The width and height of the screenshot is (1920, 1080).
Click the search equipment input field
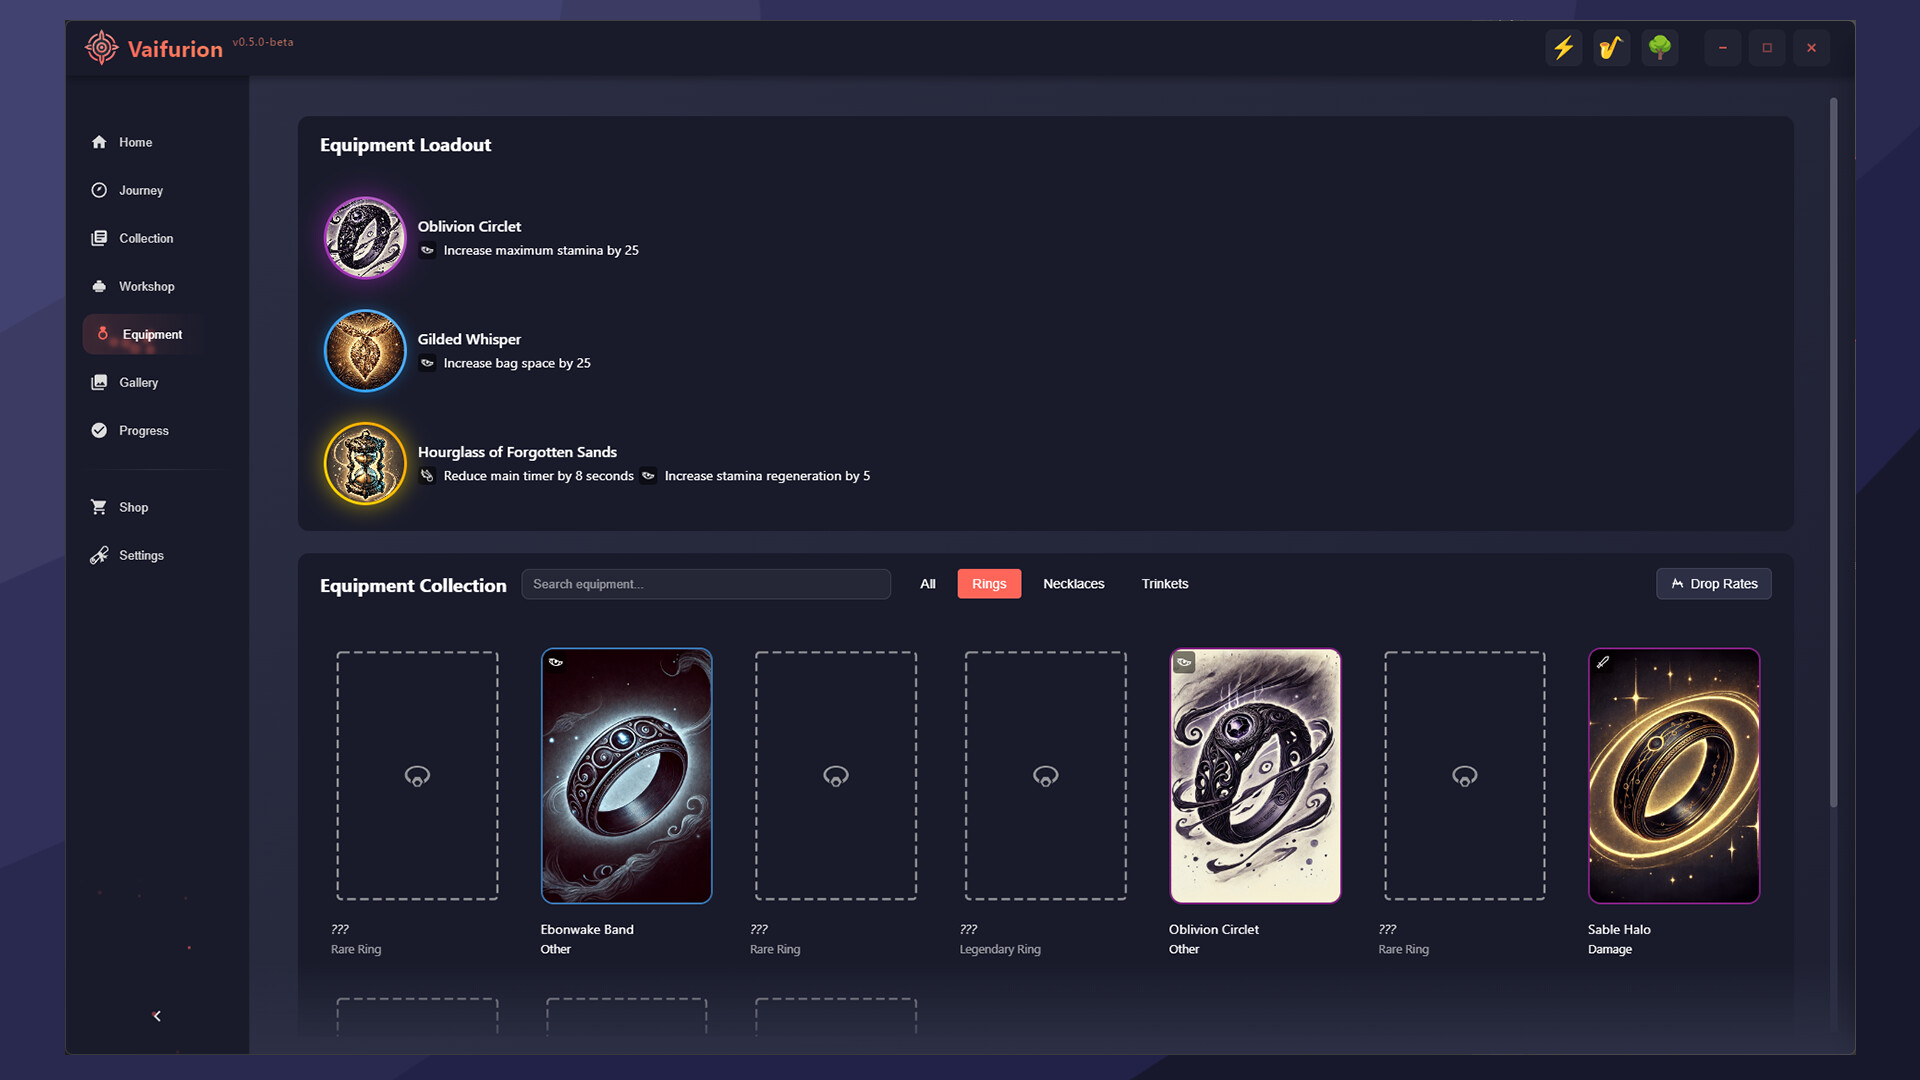706,583
